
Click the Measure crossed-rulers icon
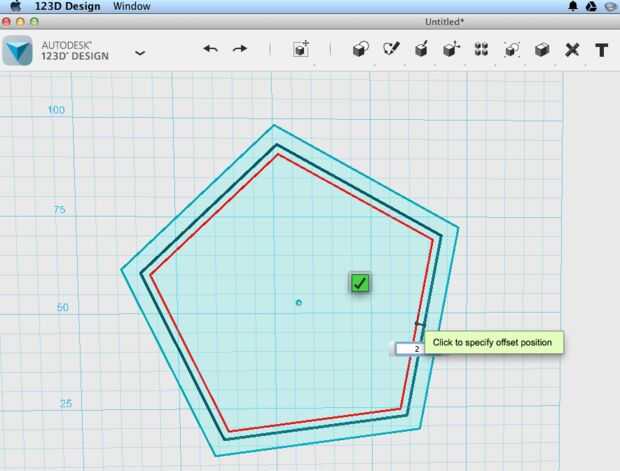pyautogui.click(x=572, y=50)
